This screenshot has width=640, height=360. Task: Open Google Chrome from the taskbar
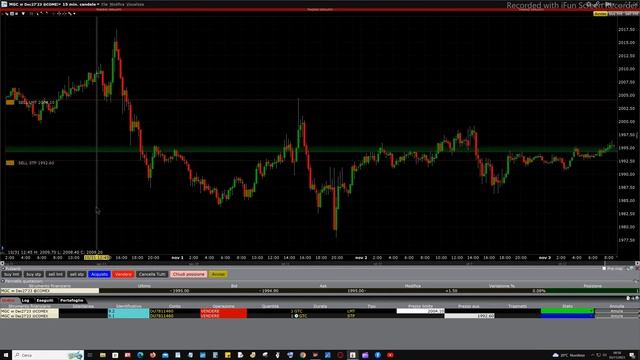303,355
